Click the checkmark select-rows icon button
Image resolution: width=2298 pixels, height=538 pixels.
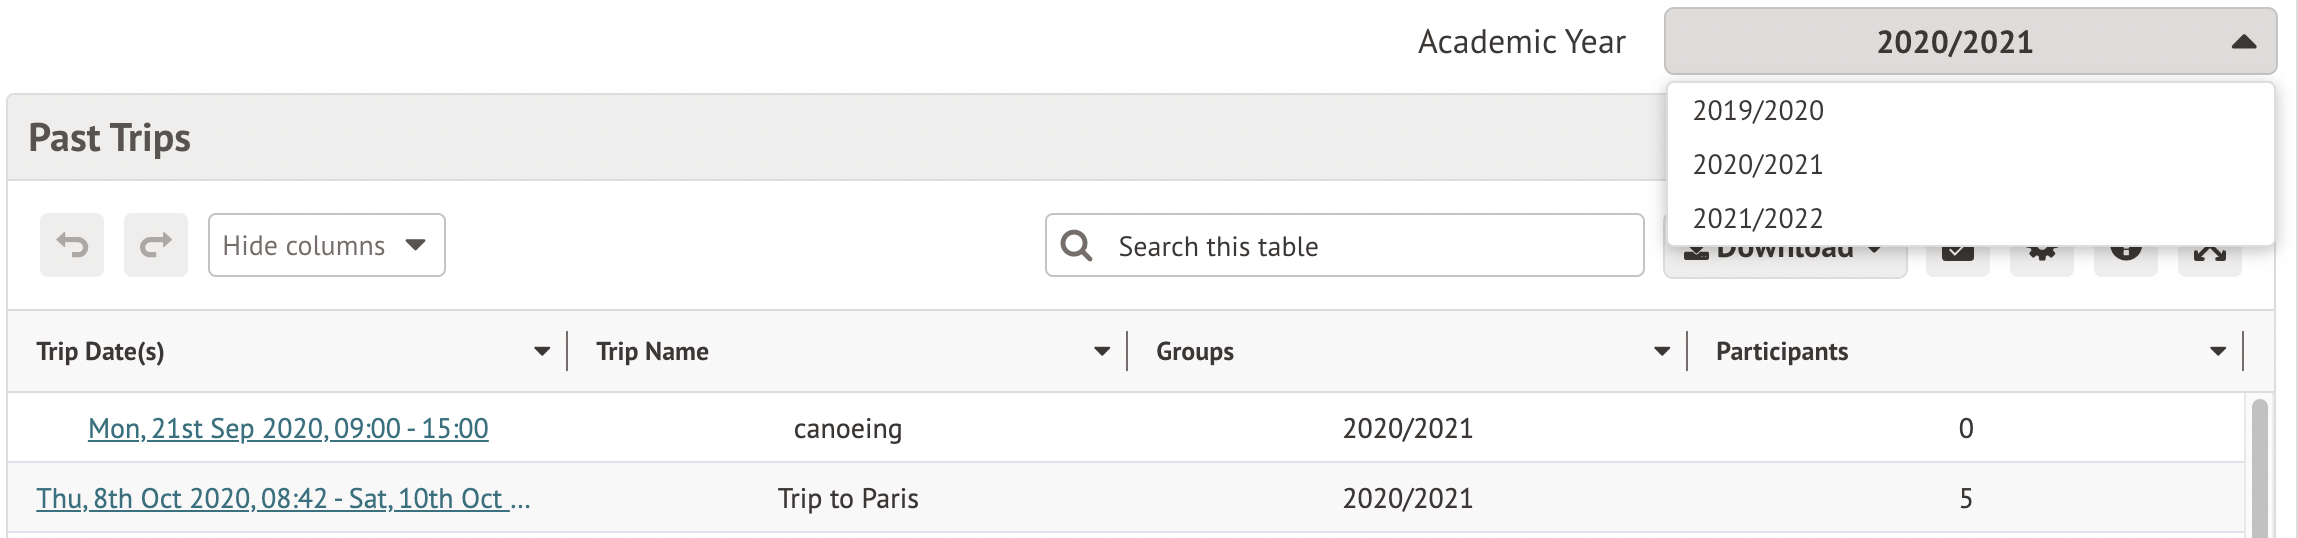1957,253
